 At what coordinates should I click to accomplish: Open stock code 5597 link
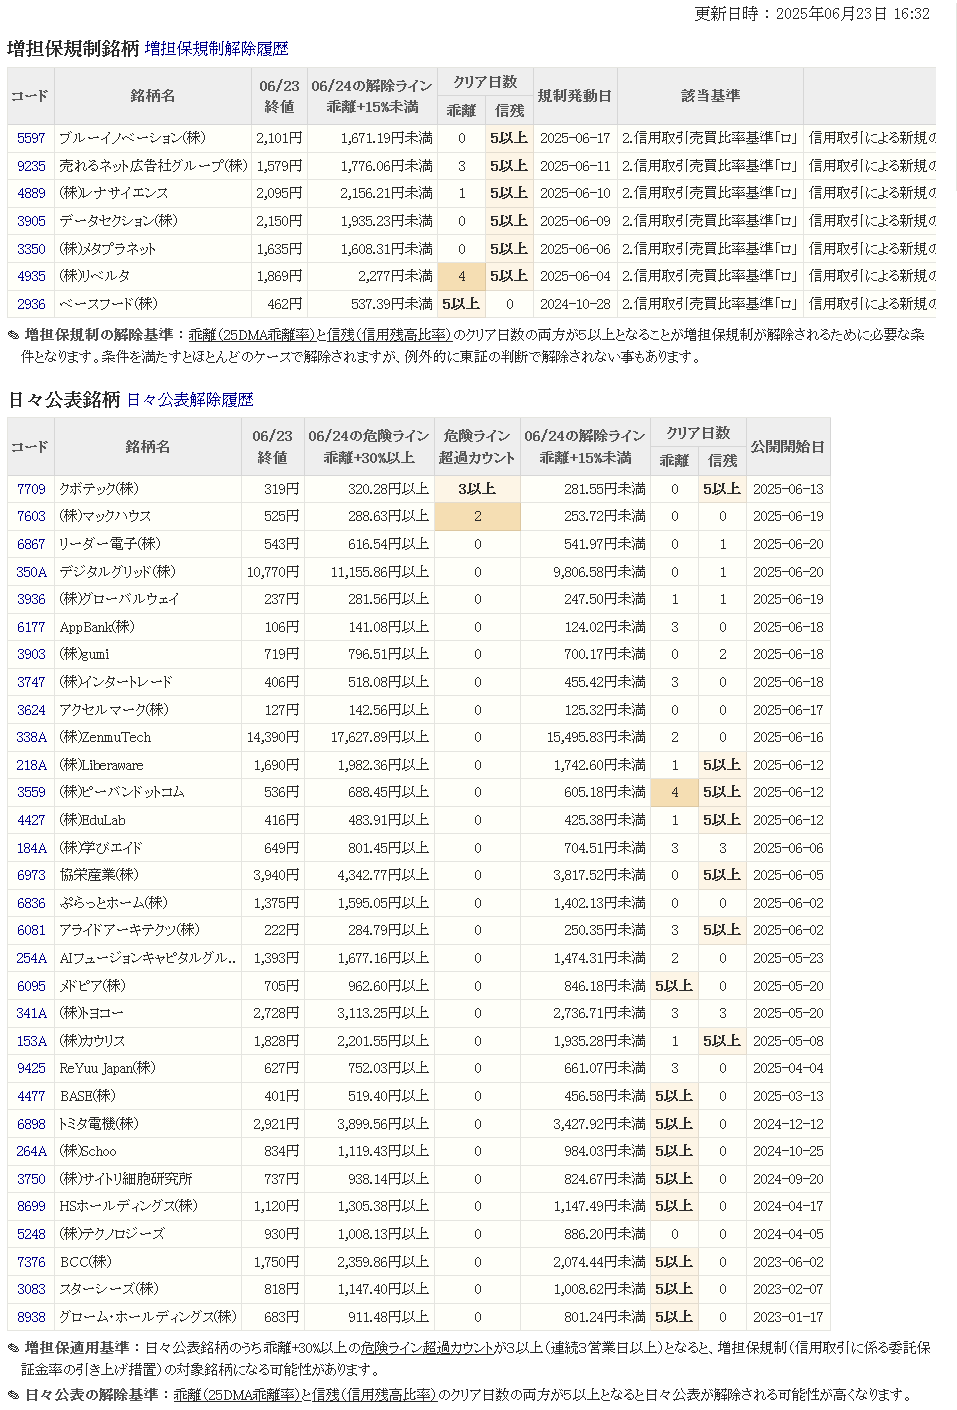click(x=31, y=138)
